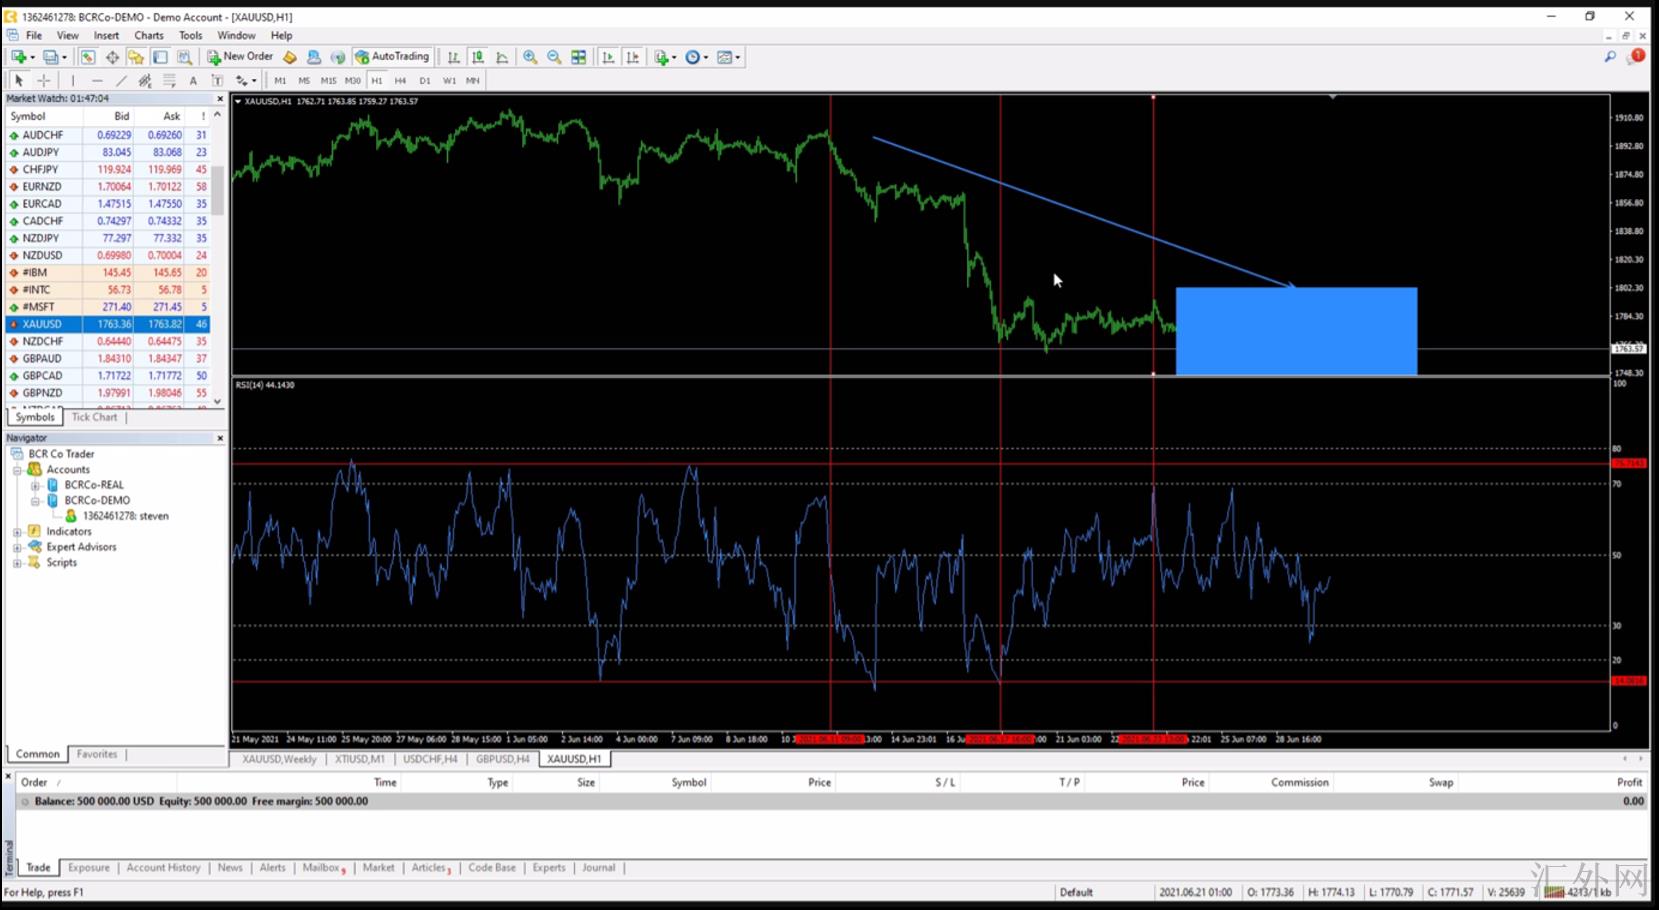Open the Account History tab

pos(163,868)
